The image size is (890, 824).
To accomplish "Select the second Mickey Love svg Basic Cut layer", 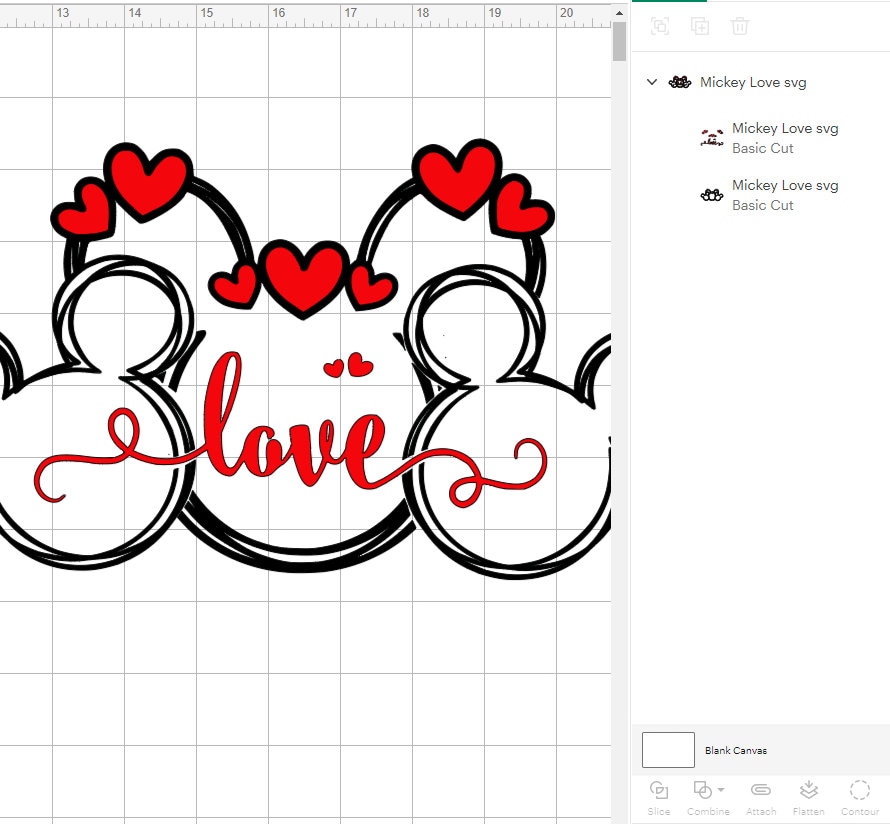I will [785, 185].
